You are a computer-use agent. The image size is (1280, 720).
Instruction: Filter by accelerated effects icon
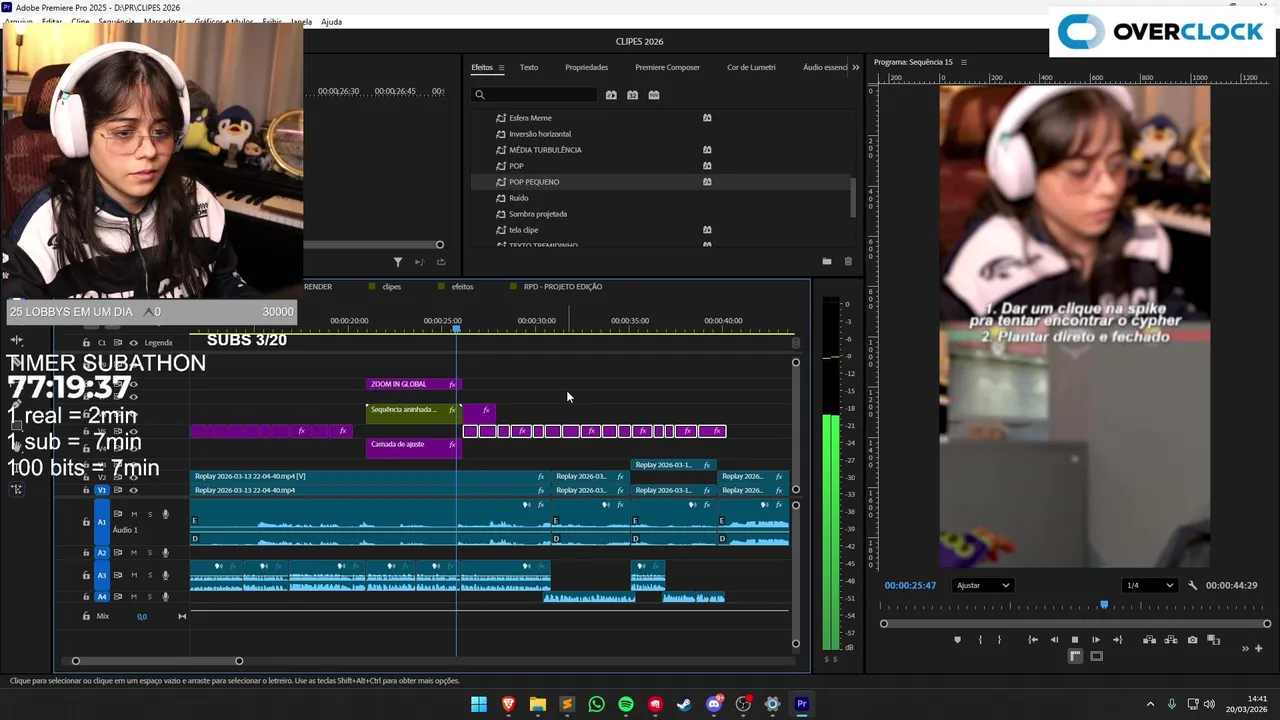pyautogui.click(x=611, y=95)
